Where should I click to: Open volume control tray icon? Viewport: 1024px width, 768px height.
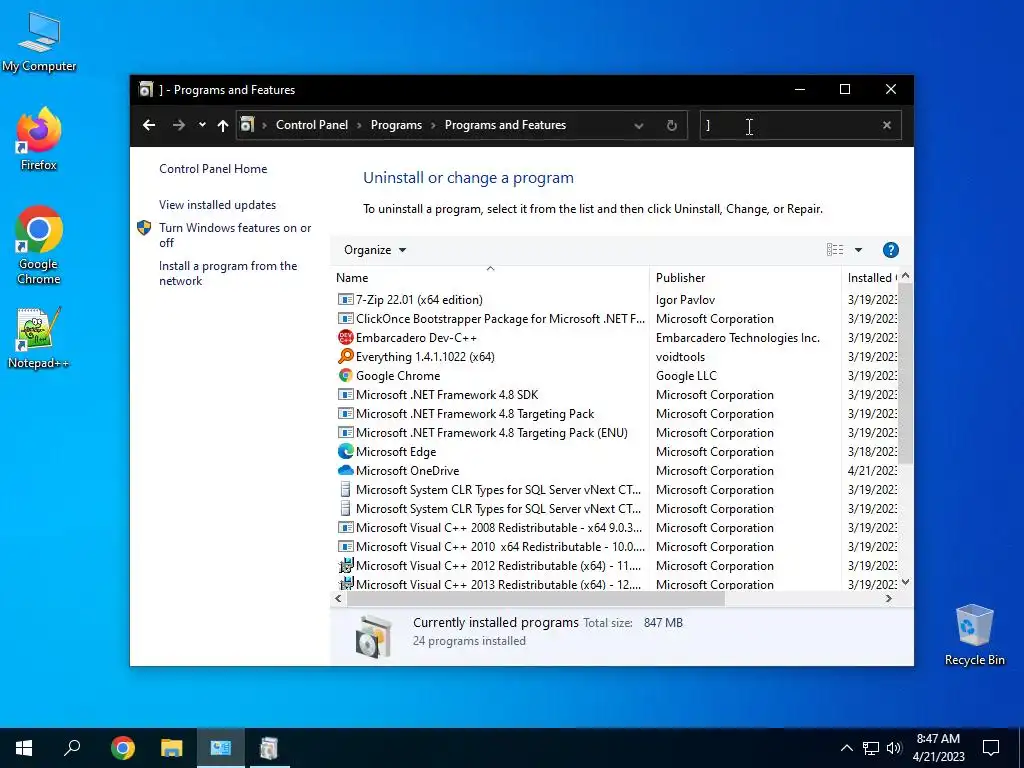tap(894, 748)
